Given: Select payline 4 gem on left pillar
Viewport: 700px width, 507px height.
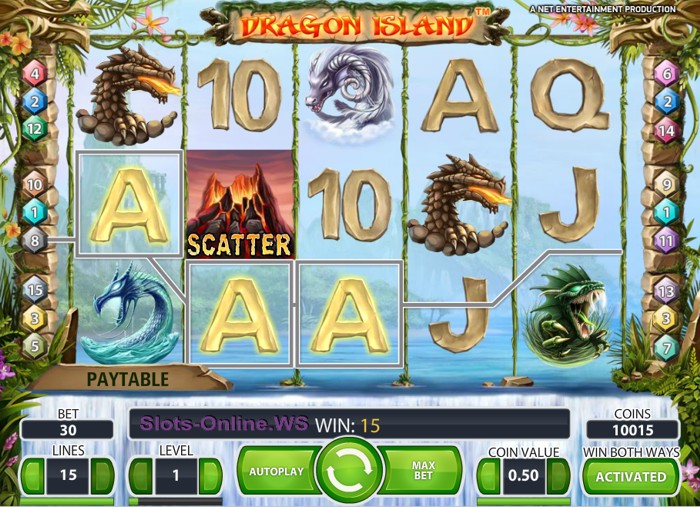Looking at the screenshot, I should (35, 74).
